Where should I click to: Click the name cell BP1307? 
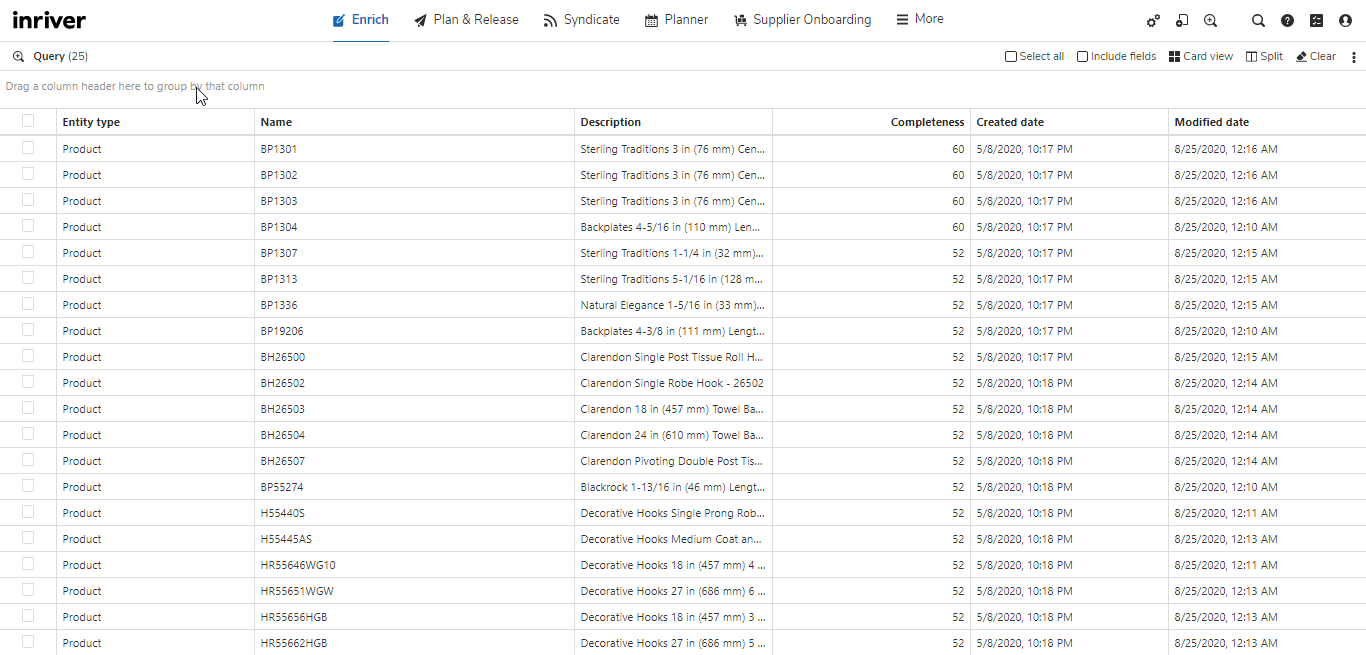[x=414, y=253]
